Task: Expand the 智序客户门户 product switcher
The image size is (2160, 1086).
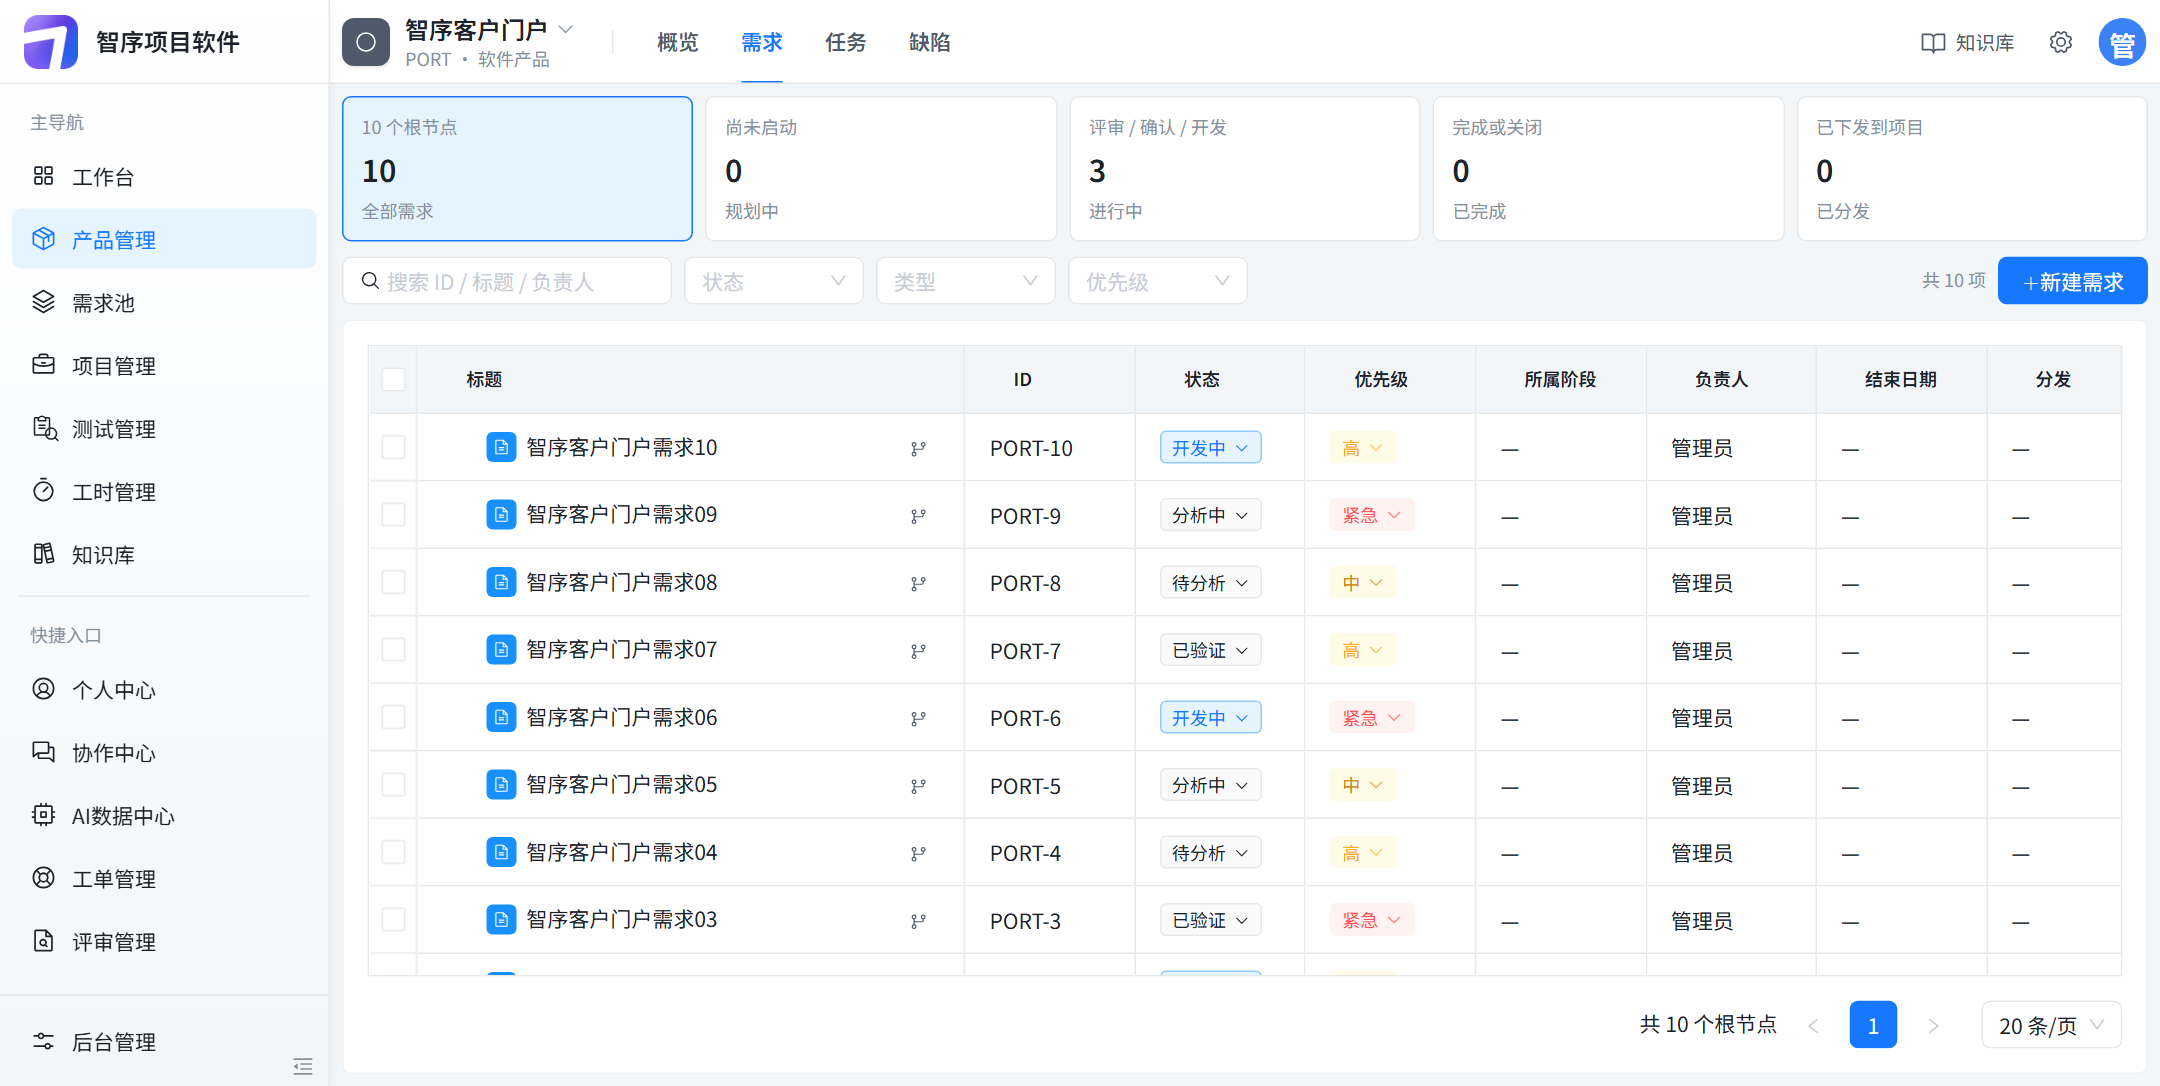Action: [x=566, y=29]
